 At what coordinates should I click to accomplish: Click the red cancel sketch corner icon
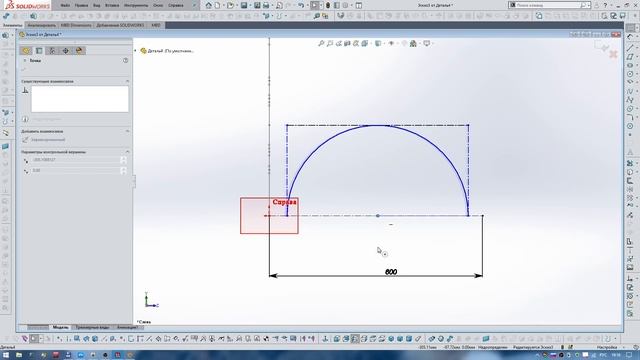pos(613,54)
